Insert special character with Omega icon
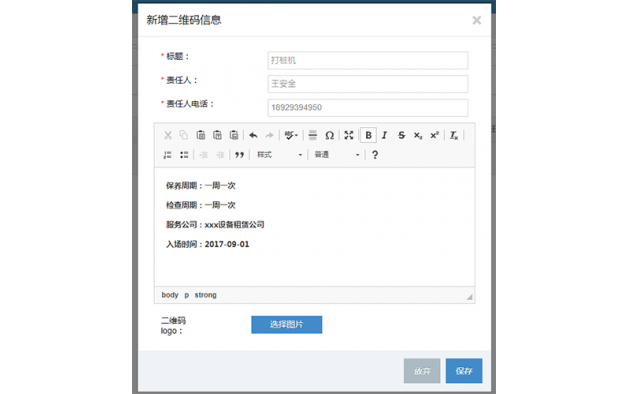Screen dimensions: 630x394 (x=329, y=135)
